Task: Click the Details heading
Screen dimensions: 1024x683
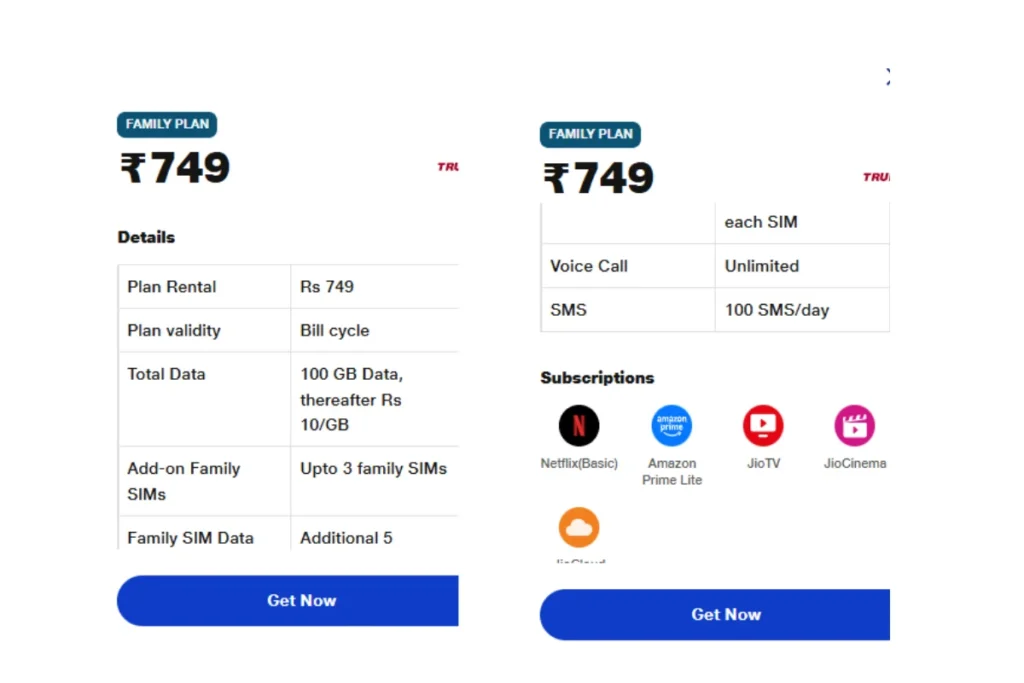Action: coord(146,237)
